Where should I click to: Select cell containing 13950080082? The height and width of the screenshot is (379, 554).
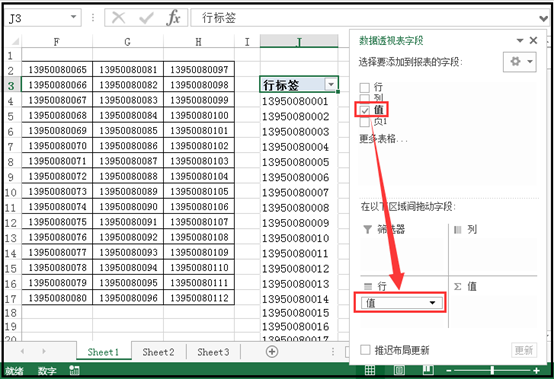(128, 85)
